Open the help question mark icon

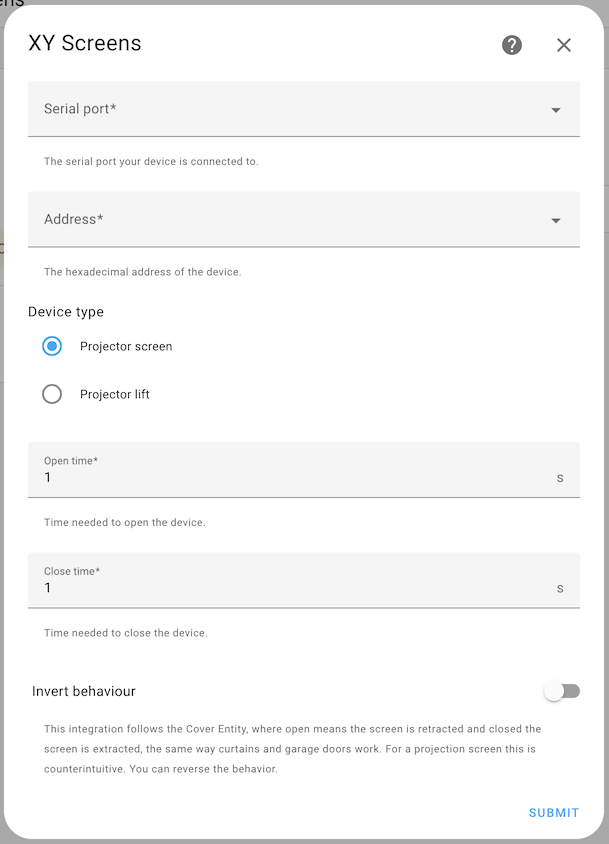[512, 45]
